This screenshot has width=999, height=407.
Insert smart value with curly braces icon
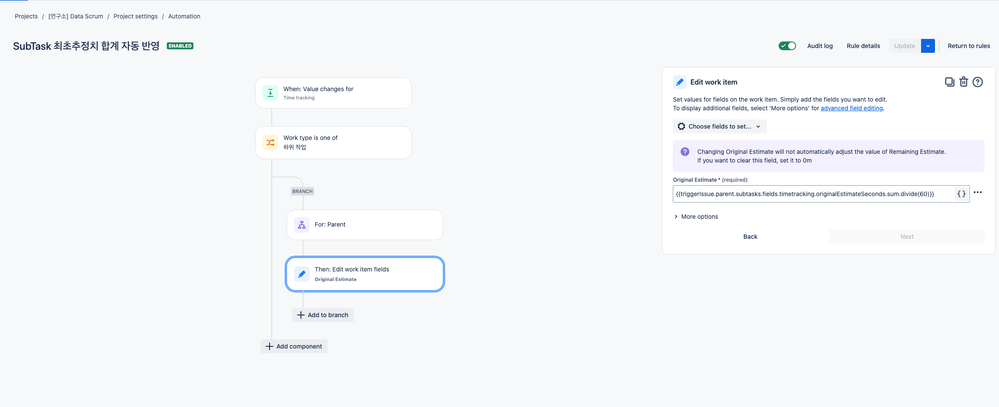961,194
